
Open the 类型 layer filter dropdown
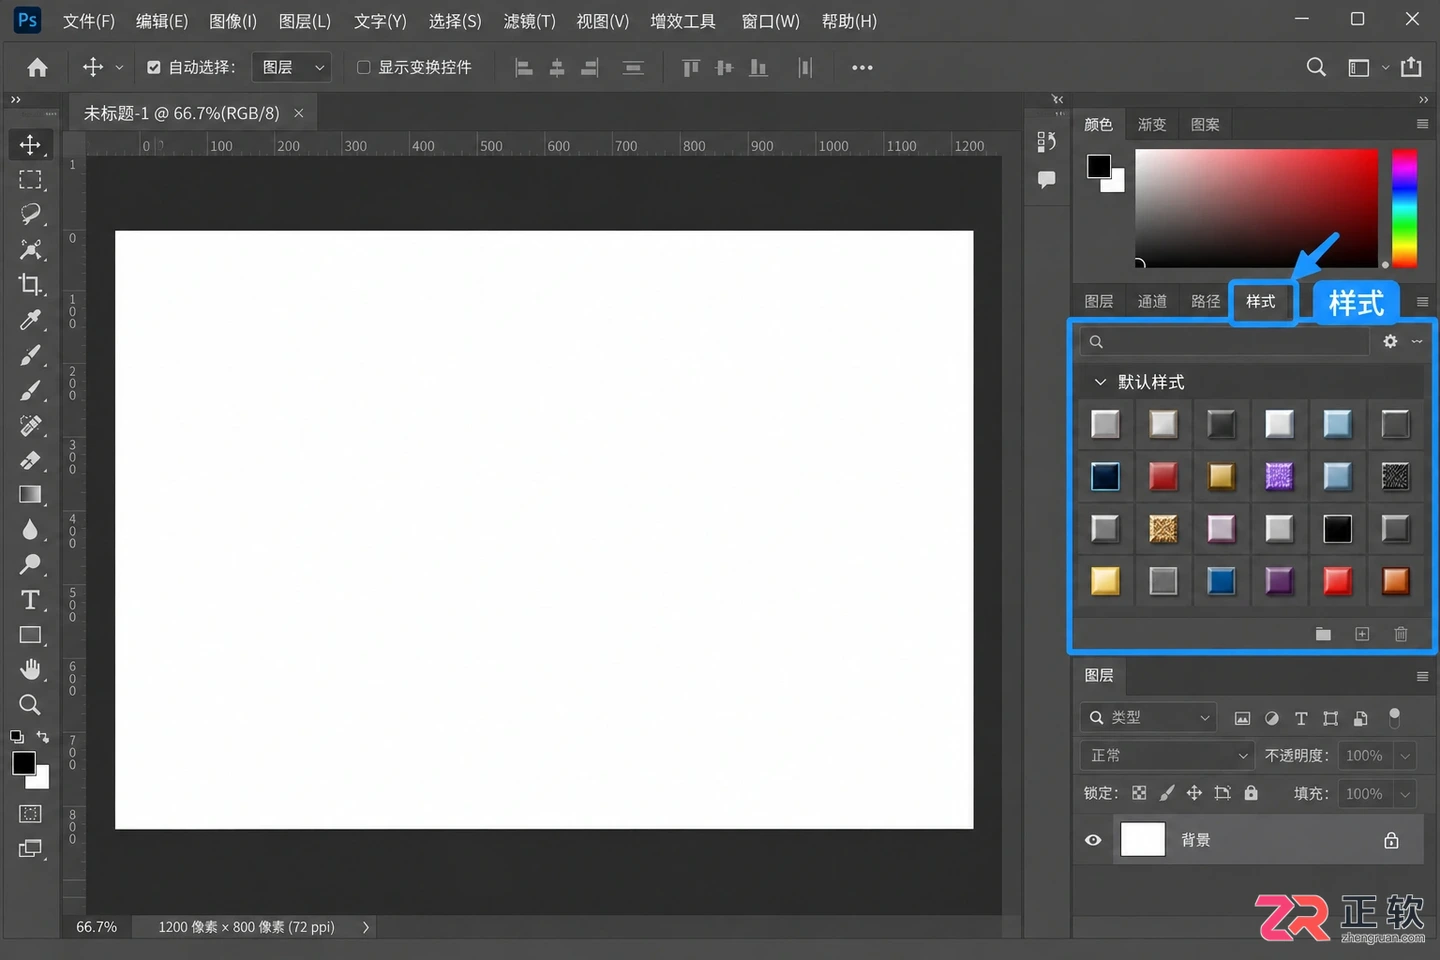1149,717
